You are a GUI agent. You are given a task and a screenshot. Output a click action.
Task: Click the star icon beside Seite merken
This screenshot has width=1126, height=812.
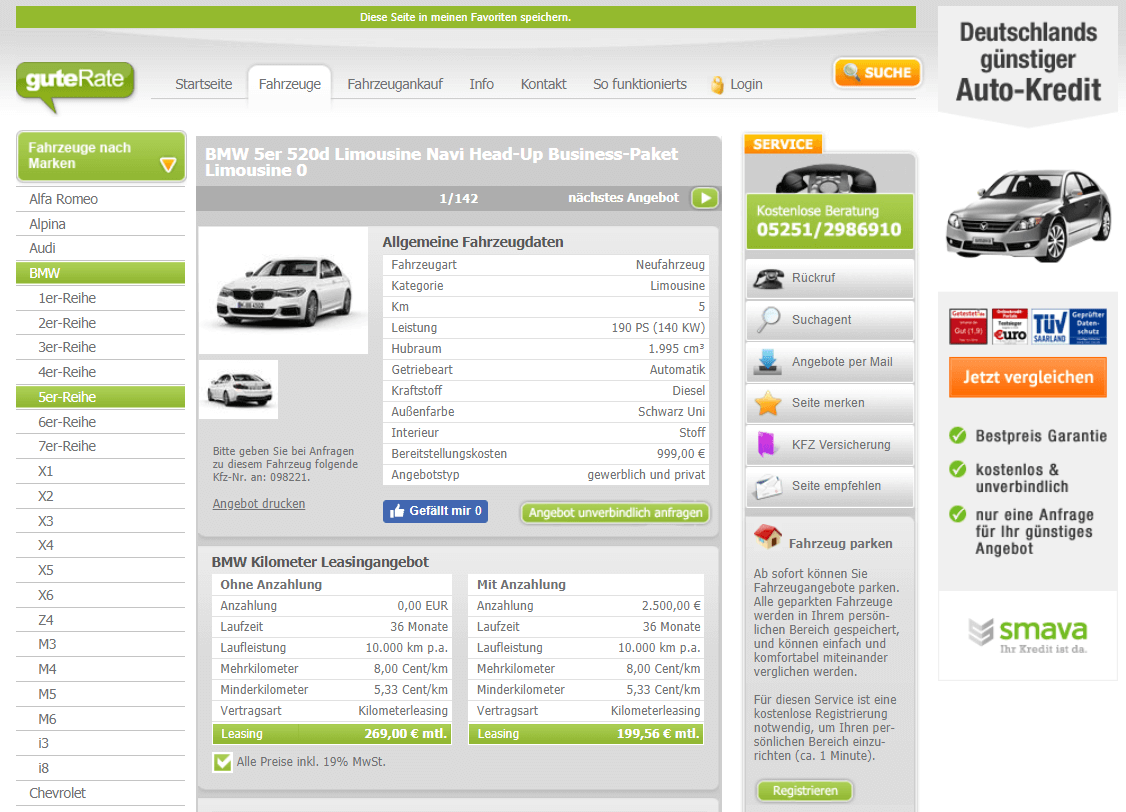[768, 403]
